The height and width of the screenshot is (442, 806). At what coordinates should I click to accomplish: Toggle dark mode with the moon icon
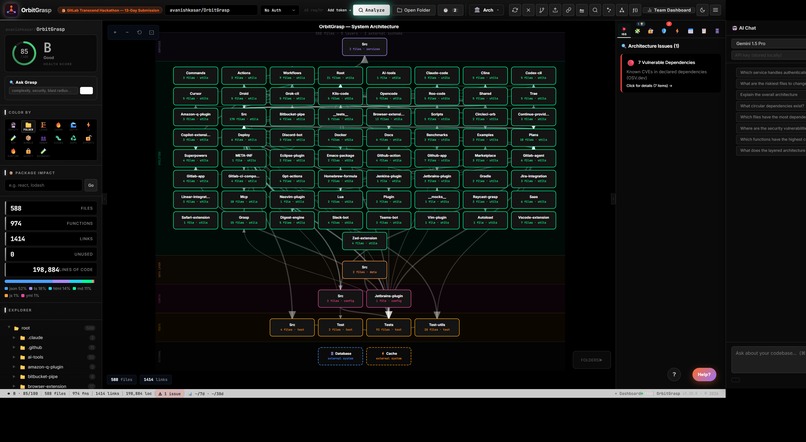702,10
